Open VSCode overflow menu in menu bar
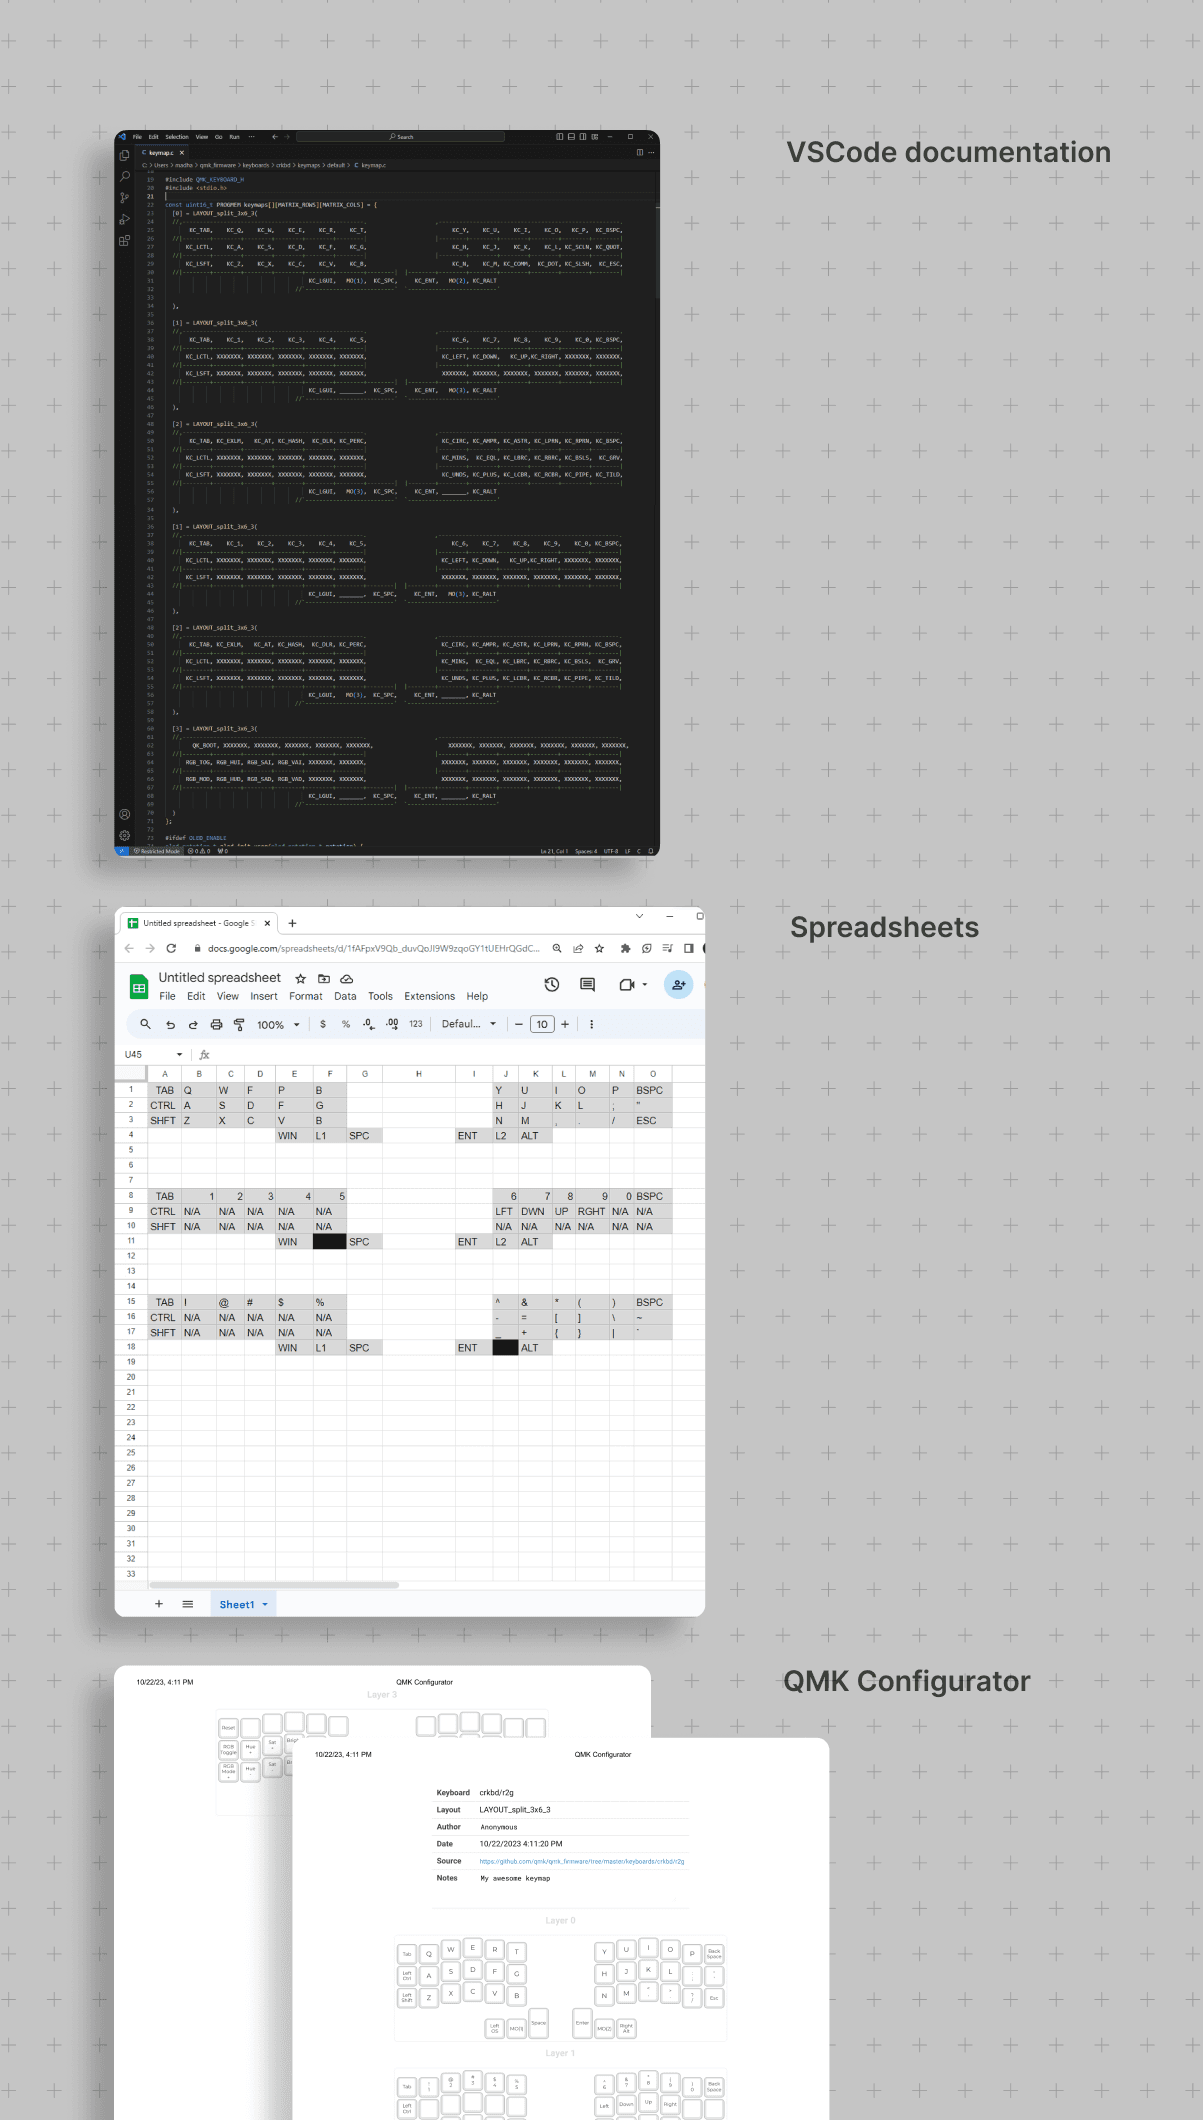 [252, 137]
